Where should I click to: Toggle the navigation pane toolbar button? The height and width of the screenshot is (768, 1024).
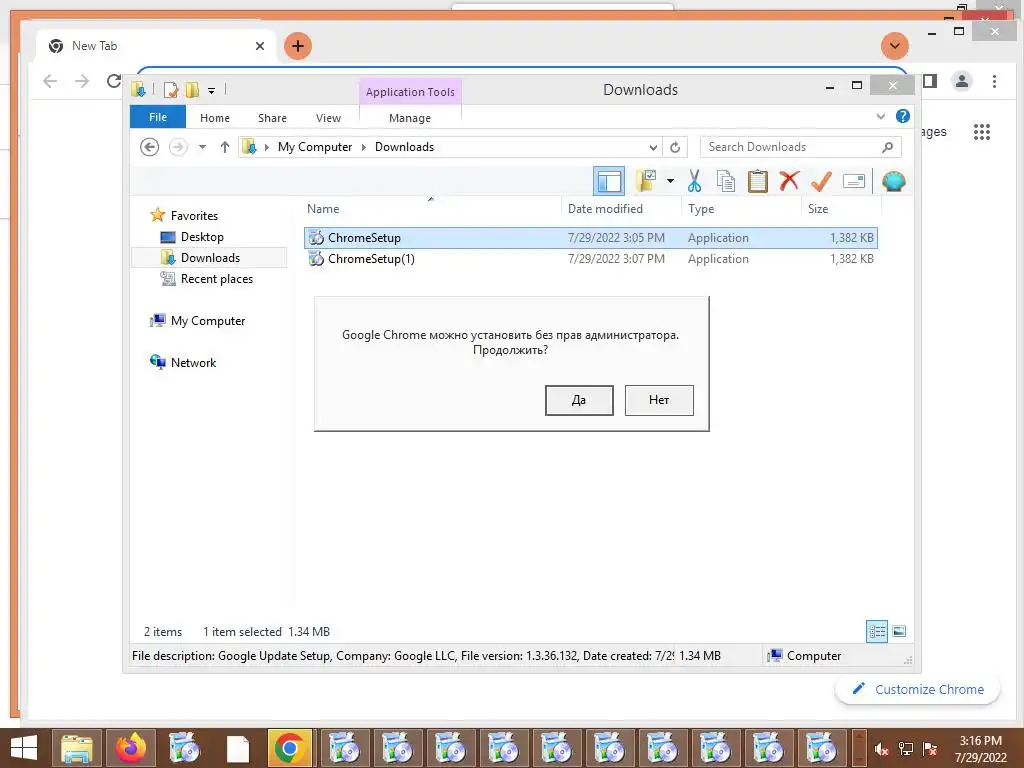point(609,182)
